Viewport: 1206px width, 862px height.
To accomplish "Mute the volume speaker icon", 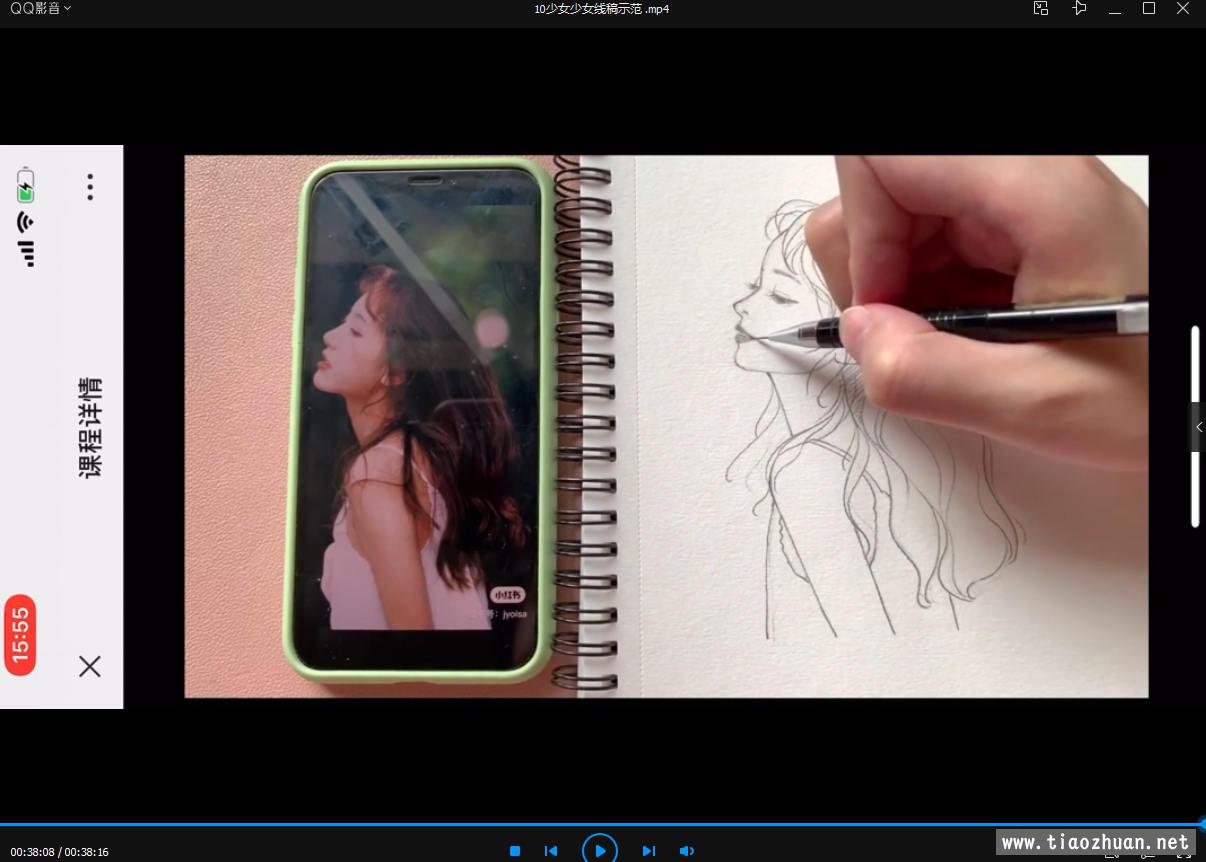I will pyautogui.click(x=686, y=851).
